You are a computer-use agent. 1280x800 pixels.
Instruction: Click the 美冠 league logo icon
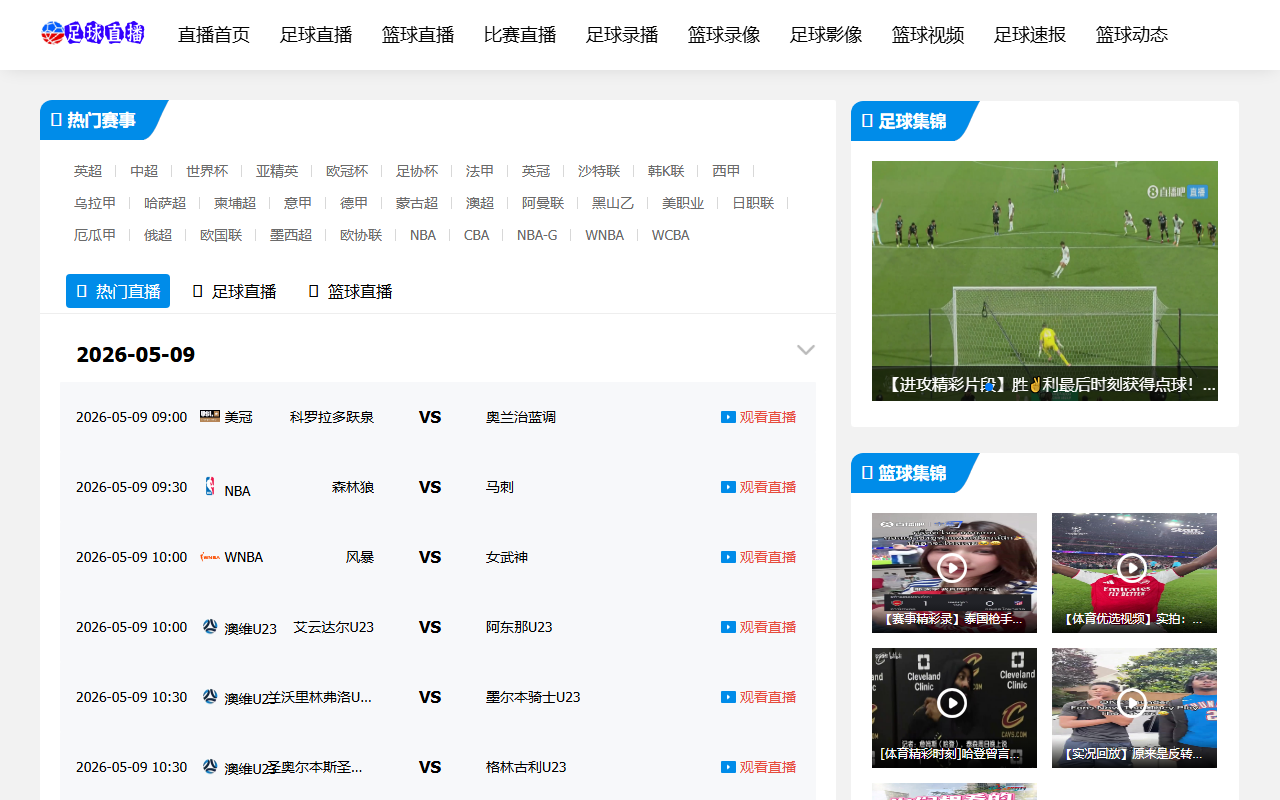click(x=210, y=416)
